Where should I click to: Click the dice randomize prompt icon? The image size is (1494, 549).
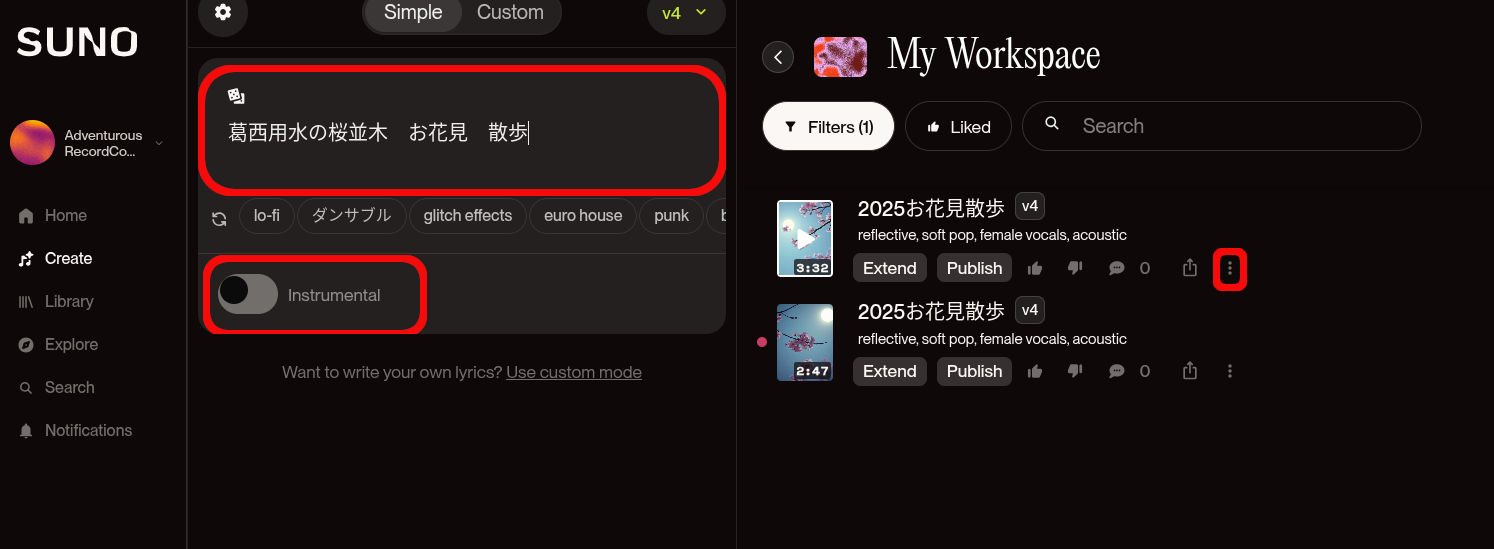[236, 96]
